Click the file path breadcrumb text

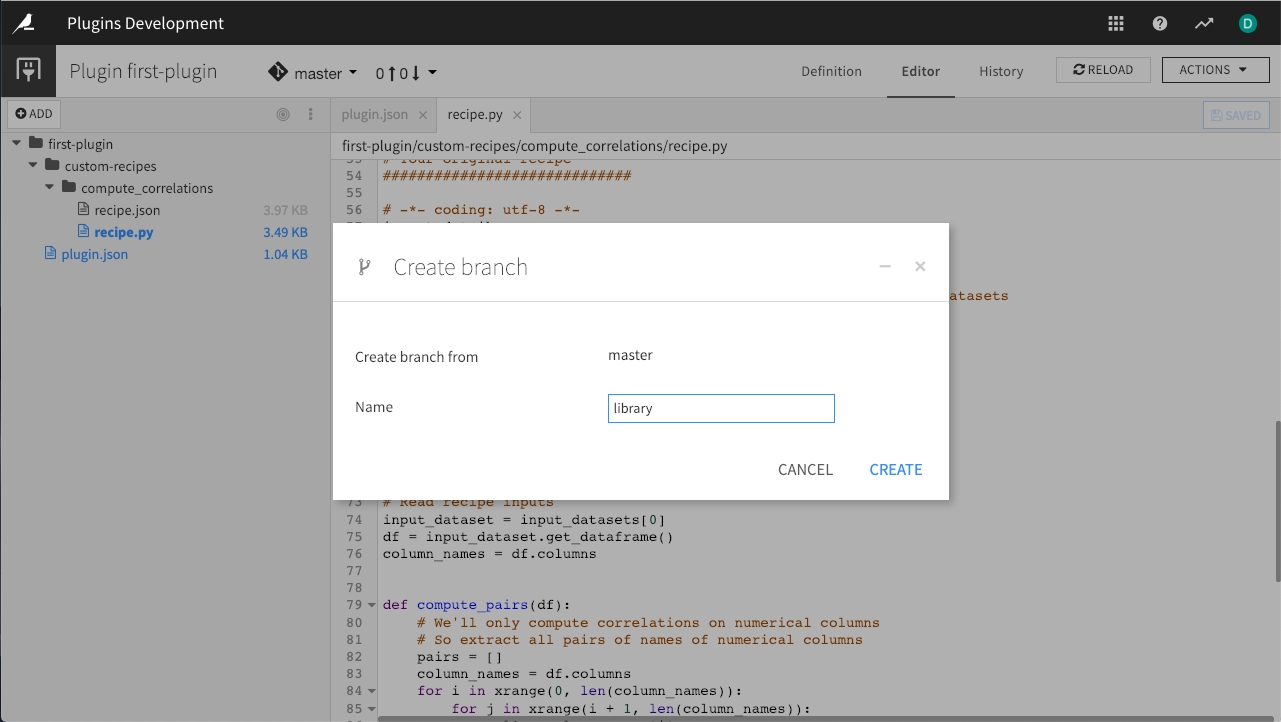(534, 146)
